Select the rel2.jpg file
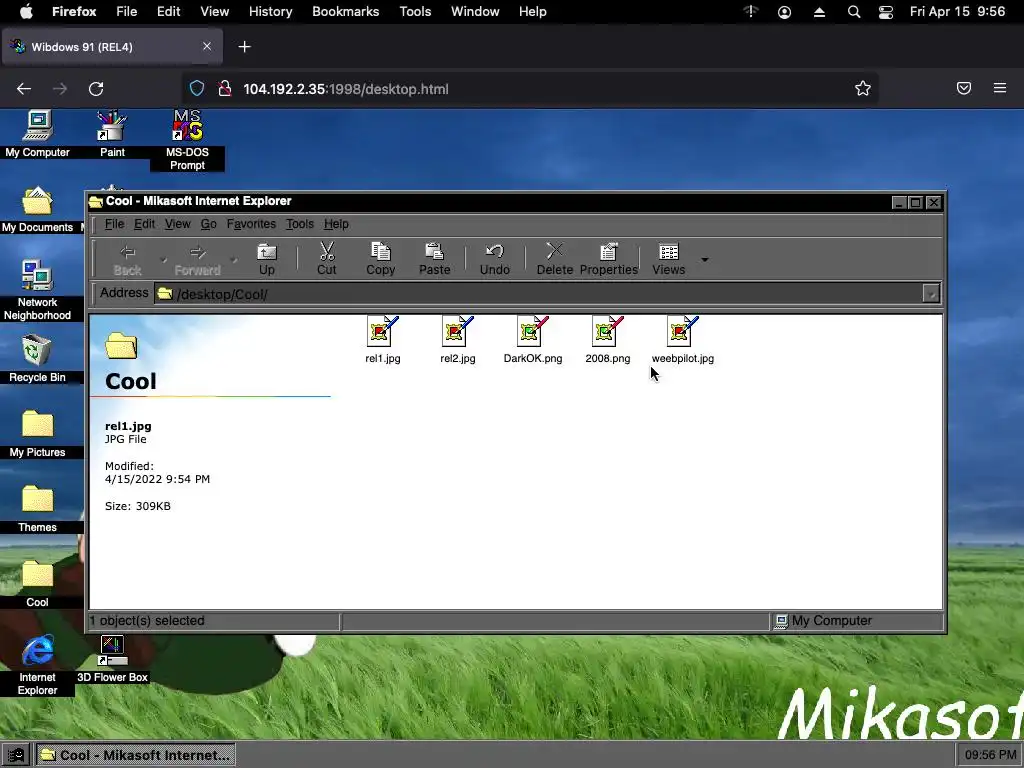 click(458, 340)
